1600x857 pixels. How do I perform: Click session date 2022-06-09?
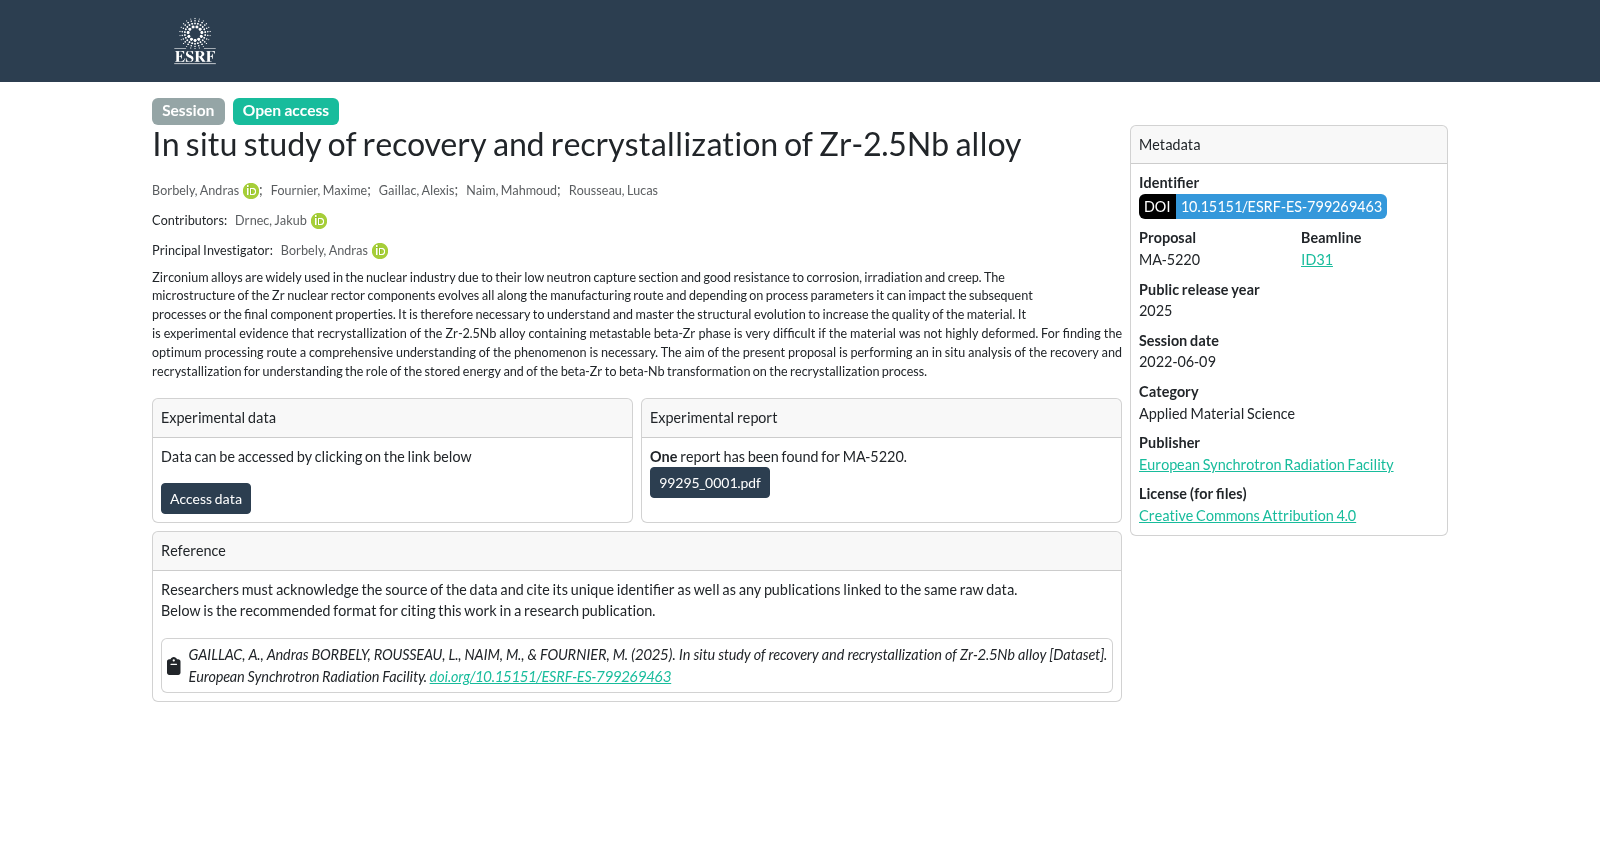[x=1177, y=362]
